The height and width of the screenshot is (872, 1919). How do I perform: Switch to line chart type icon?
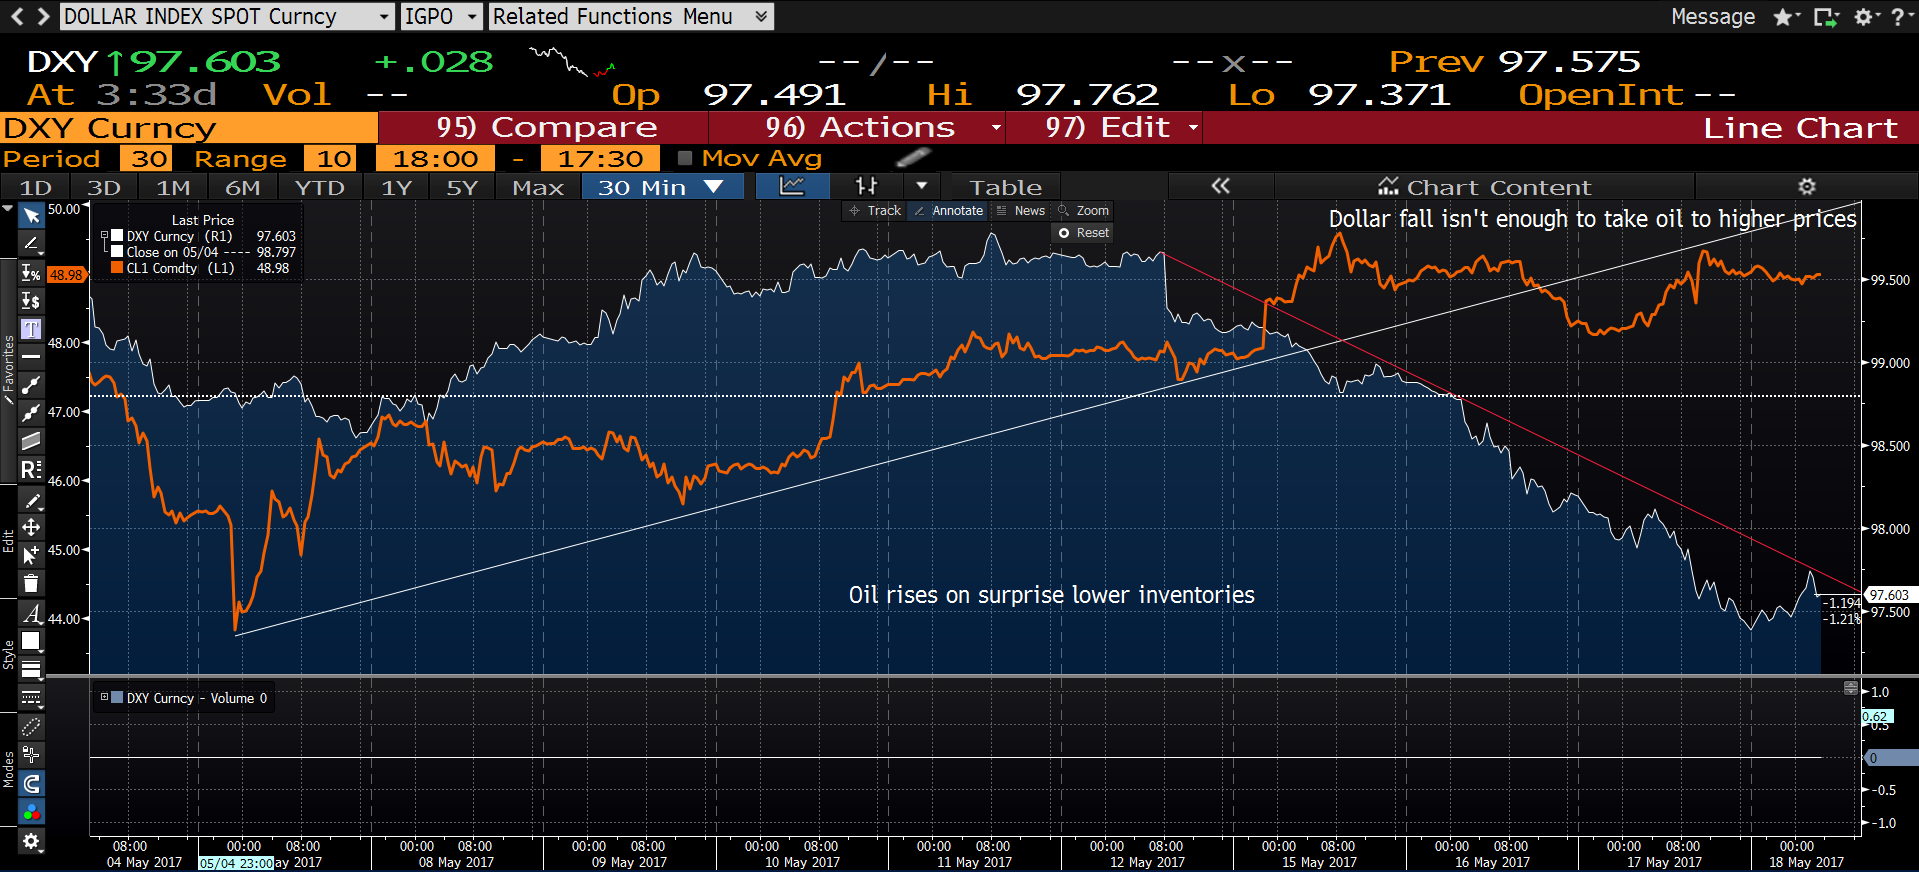[x=792, y=186]
